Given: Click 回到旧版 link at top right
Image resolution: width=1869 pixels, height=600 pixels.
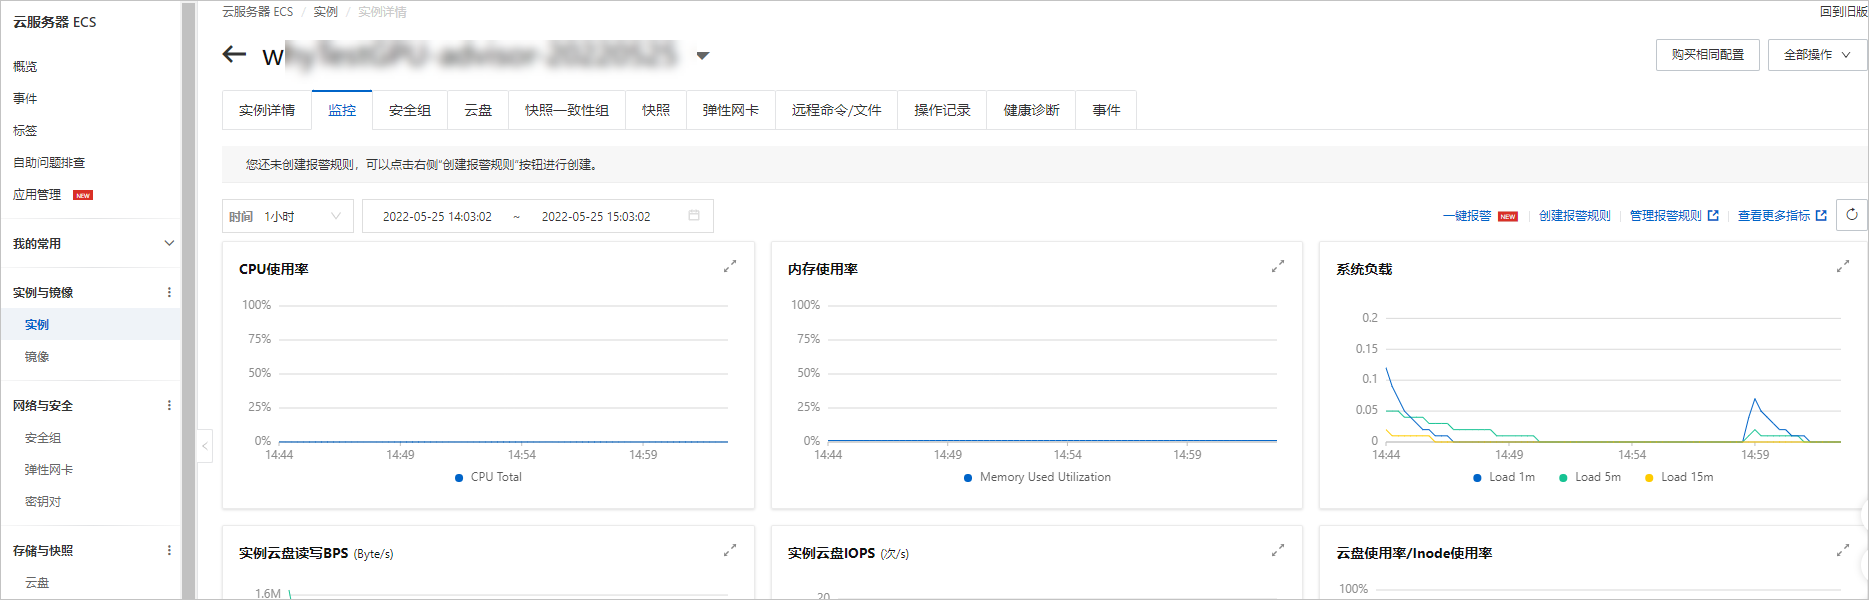Looking at the screenshot, I should [1844, 12].
